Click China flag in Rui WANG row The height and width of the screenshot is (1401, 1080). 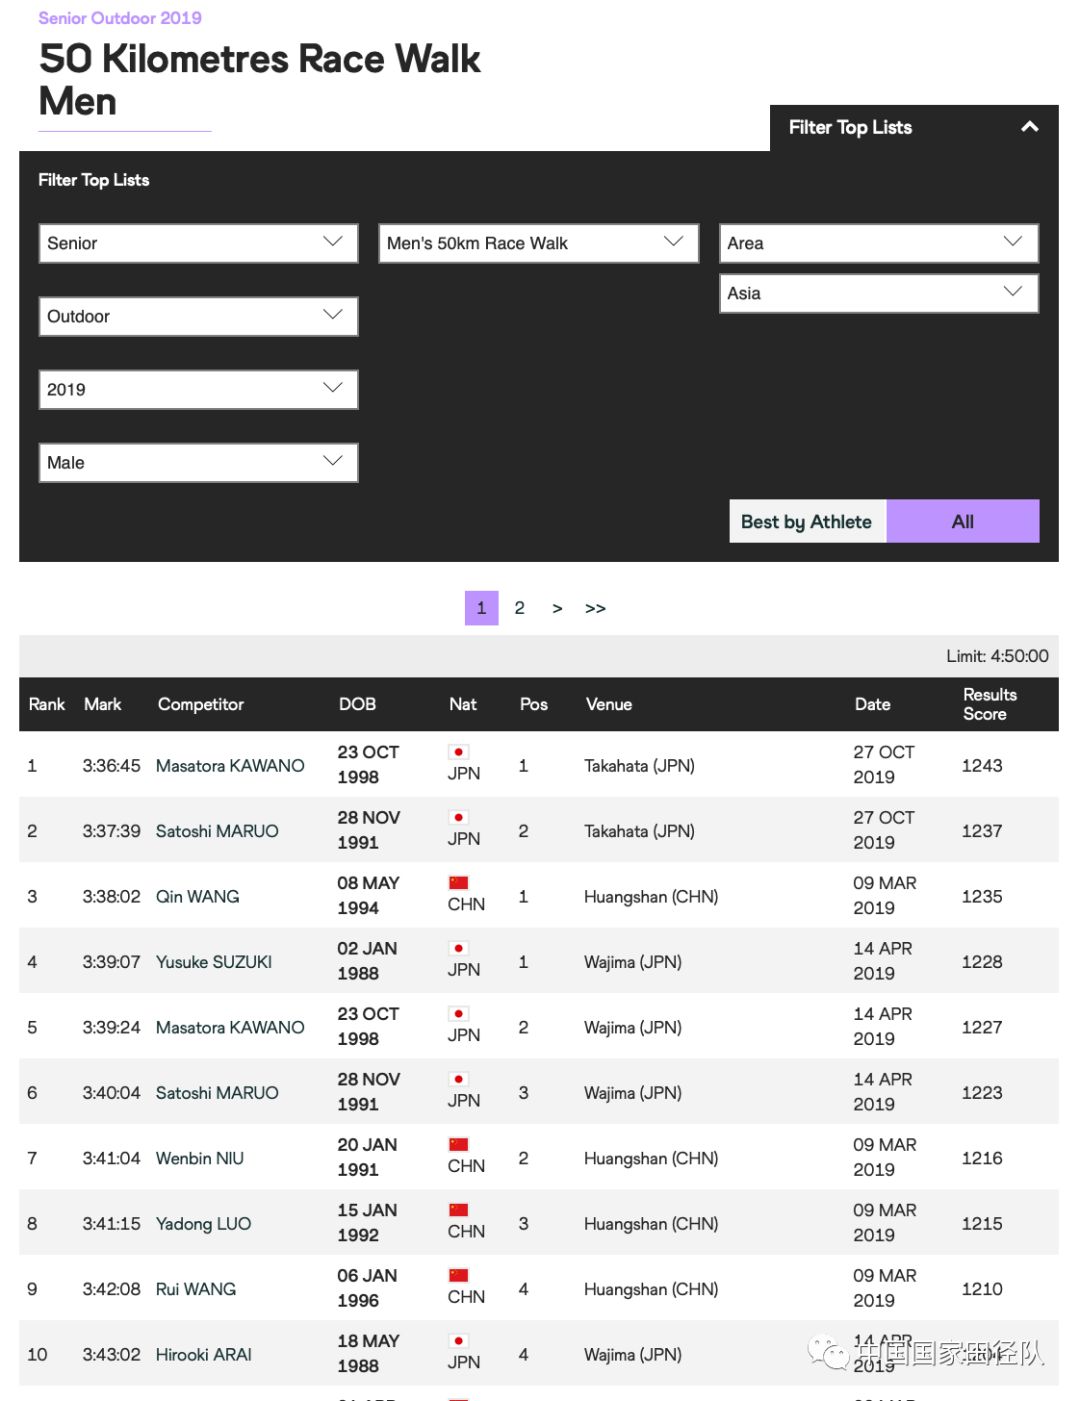point(459,1276)
